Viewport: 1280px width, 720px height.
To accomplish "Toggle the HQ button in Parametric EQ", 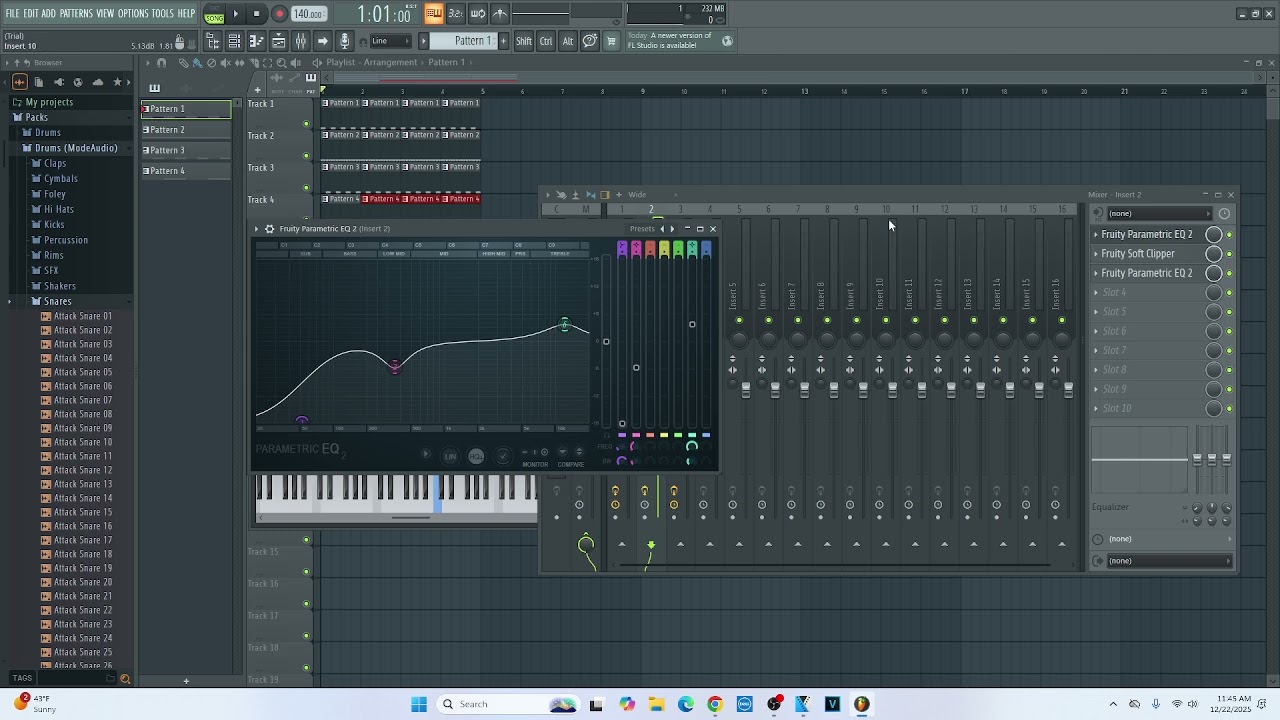I will [476, 456].
